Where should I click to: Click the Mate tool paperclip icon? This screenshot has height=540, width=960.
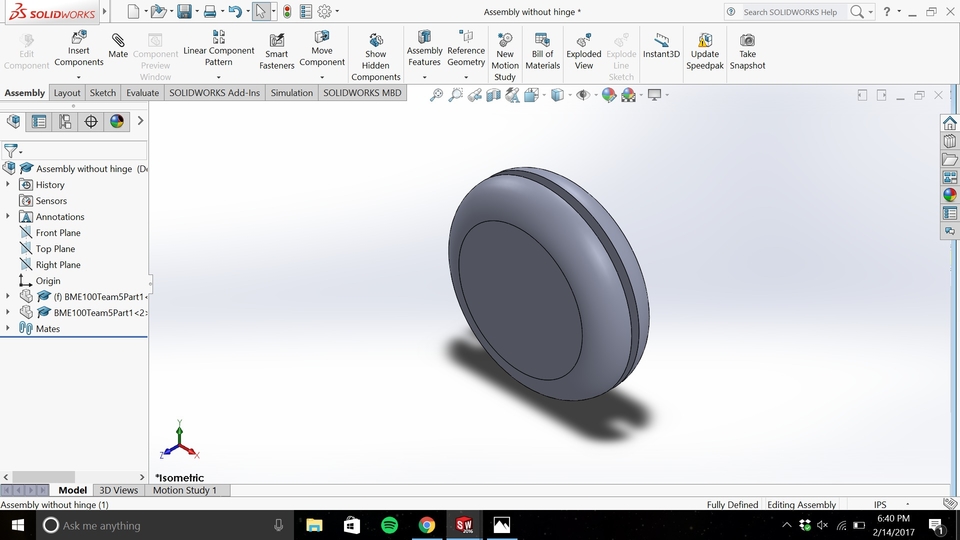point(118,40)
